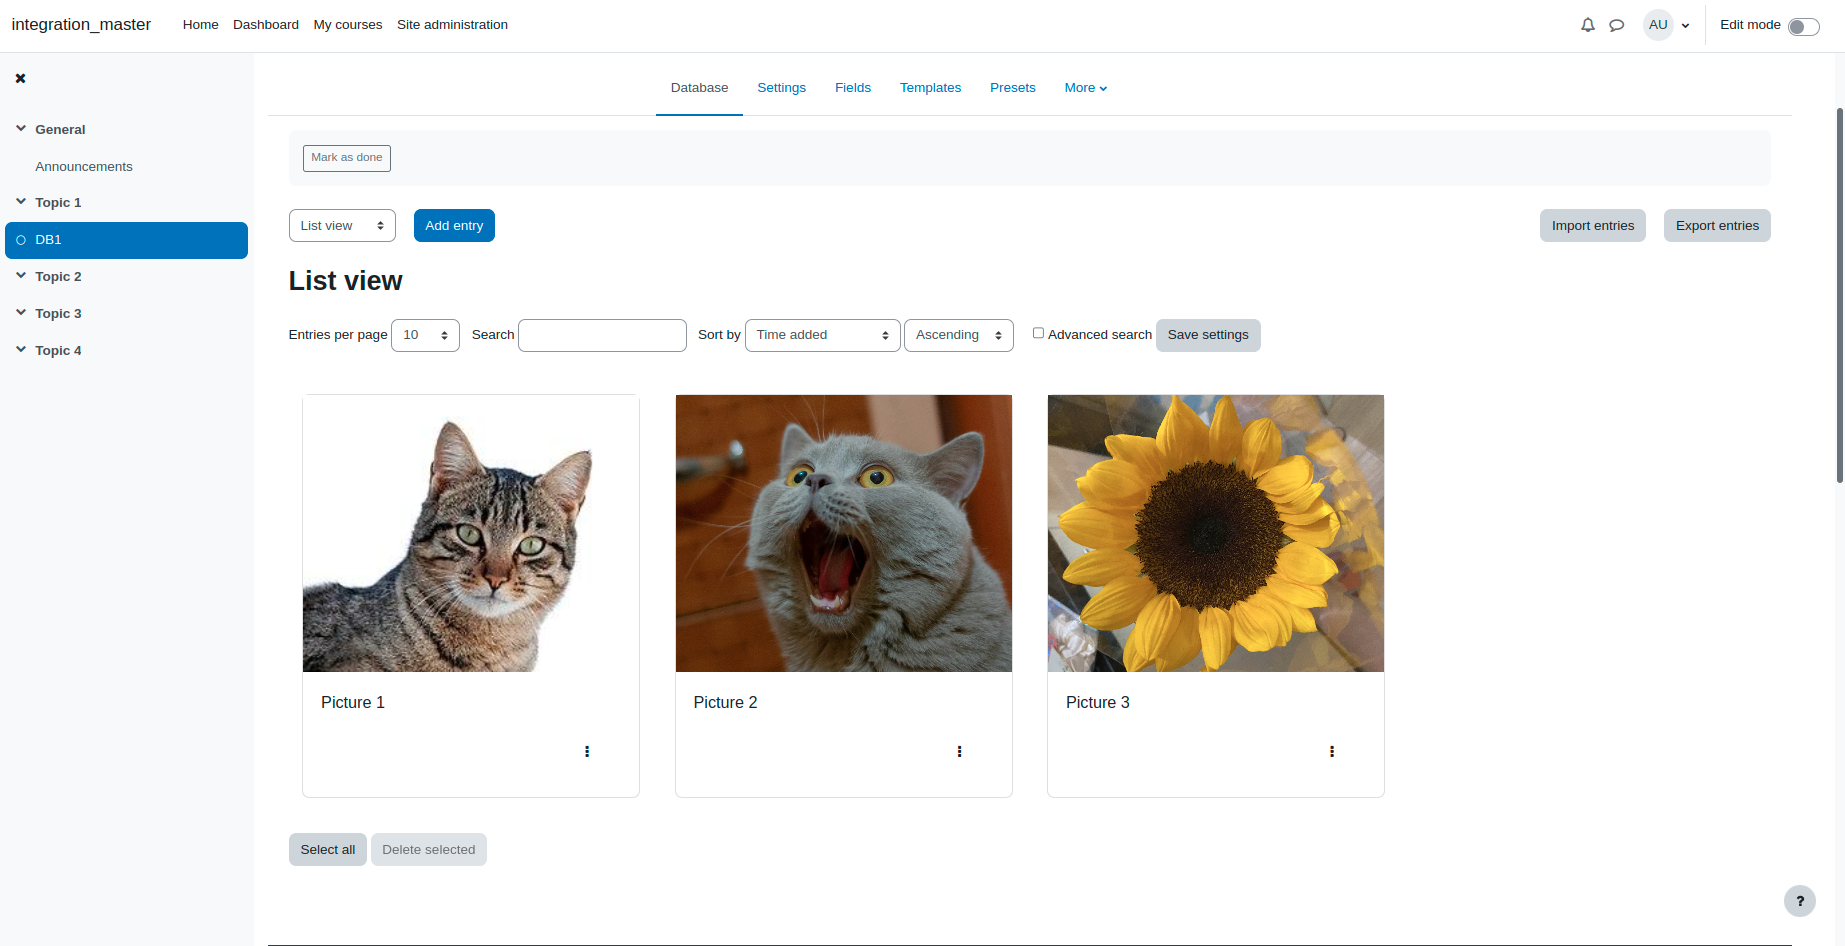
Task: Click the Save settings button
Action: (x=1208, y=335)
